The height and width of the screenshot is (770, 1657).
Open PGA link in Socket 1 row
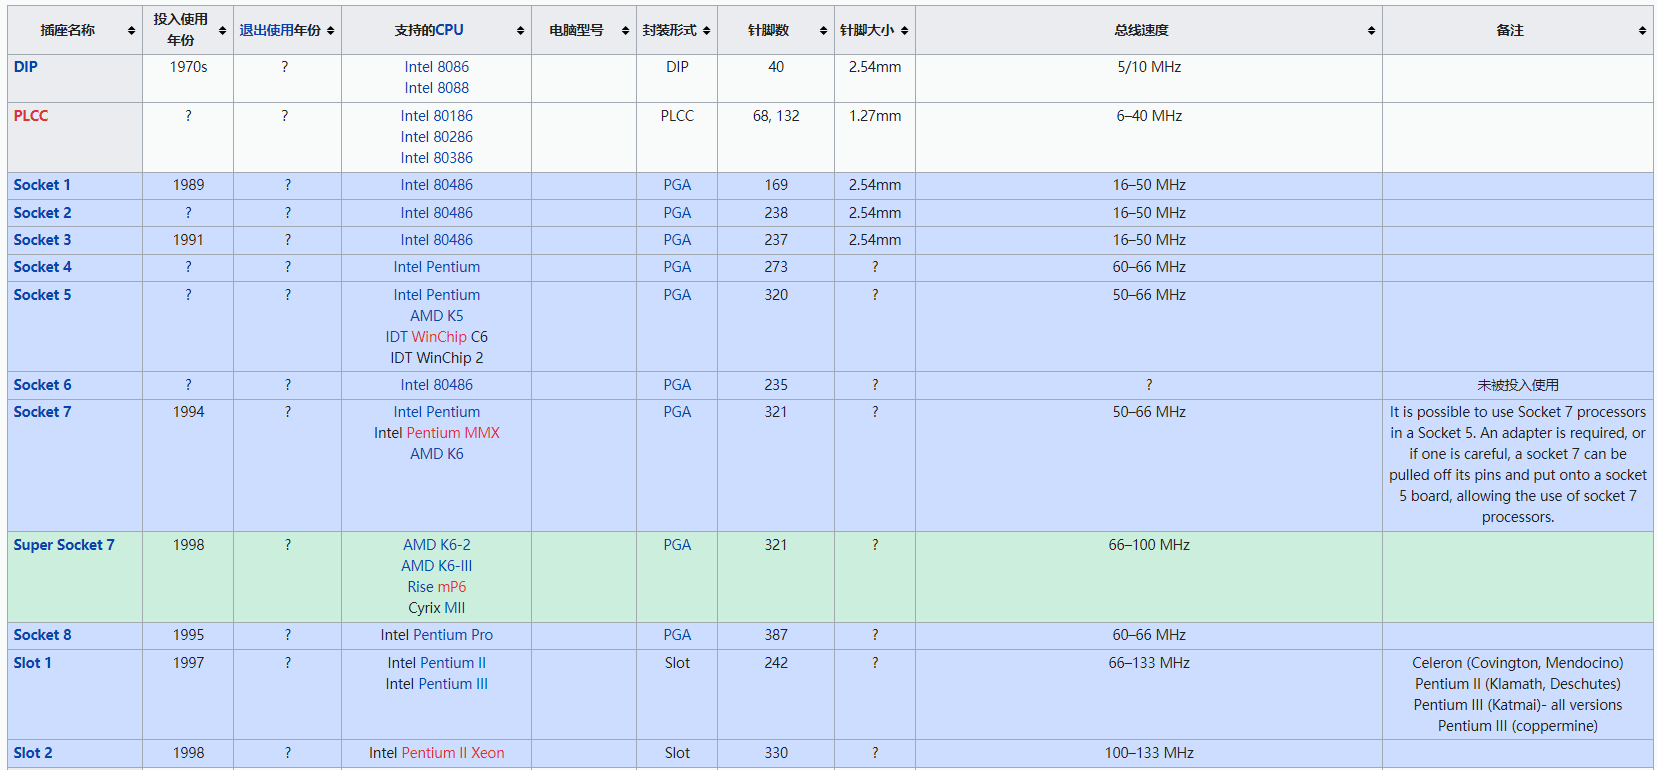tap(677, 185)
